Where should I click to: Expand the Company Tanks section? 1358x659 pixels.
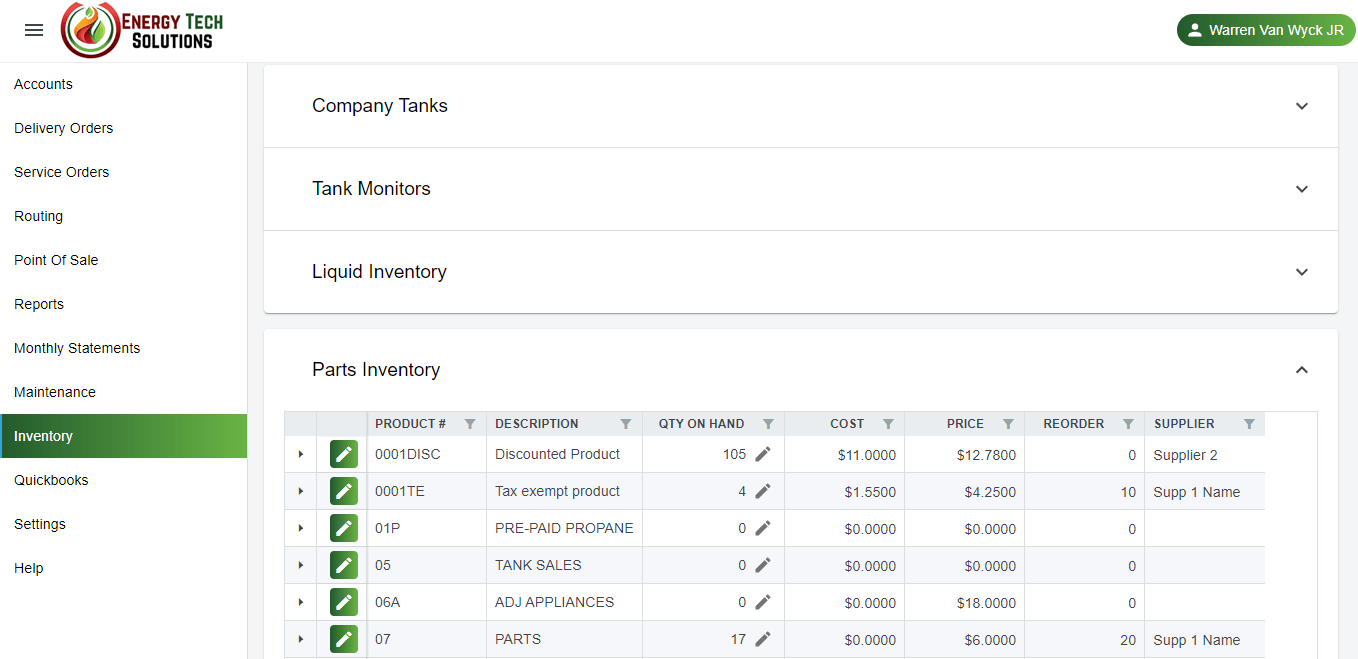click(1301, 106)
